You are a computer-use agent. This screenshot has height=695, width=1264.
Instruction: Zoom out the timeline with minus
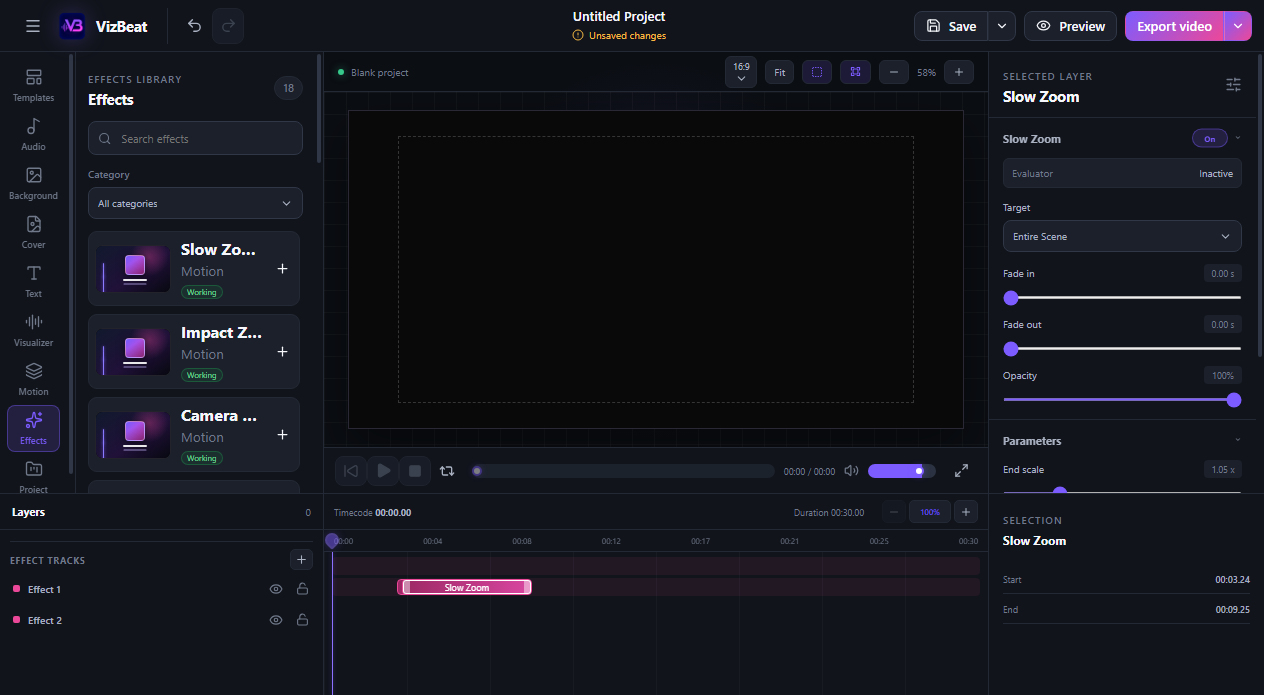pyautogui.click(x=894, y=512)
